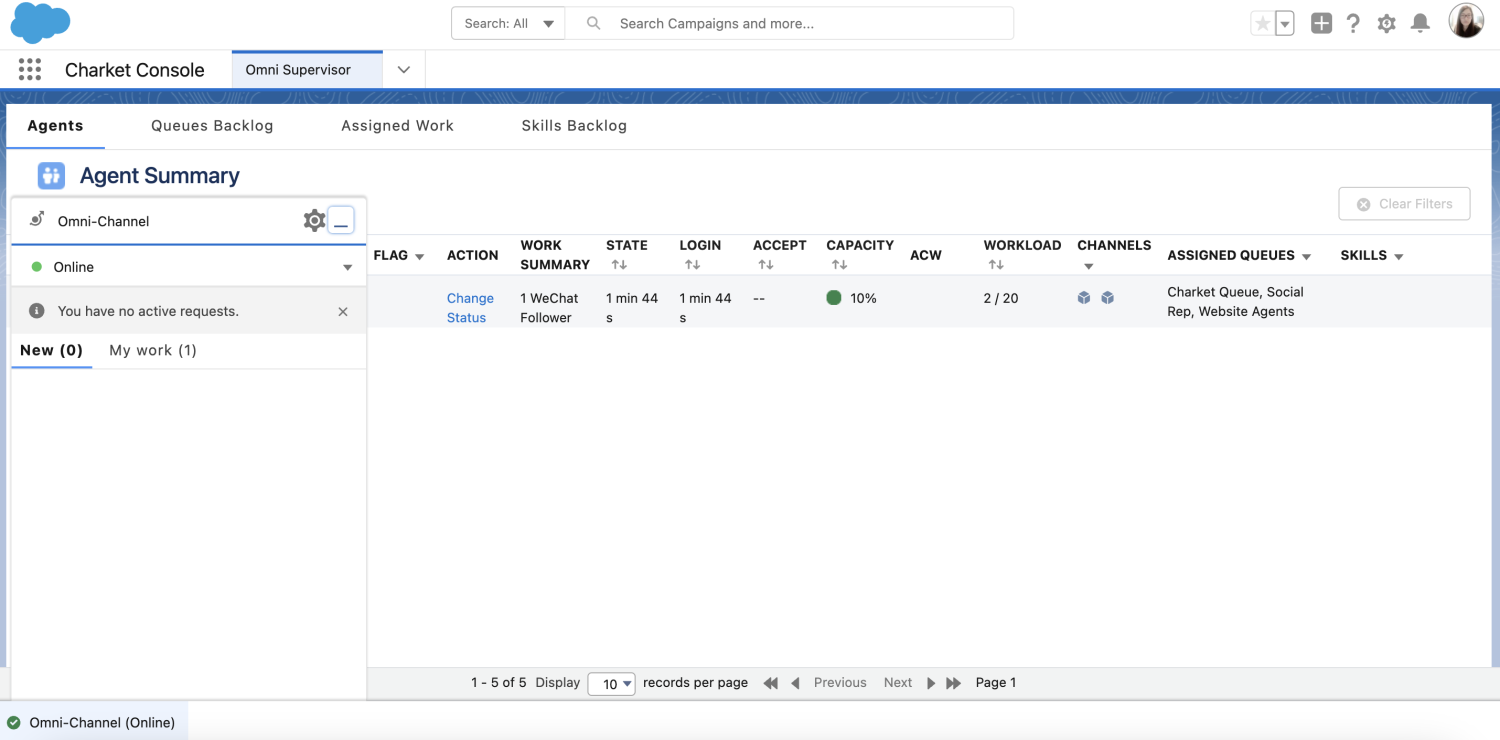Click the green capacity indicator dot
Screen dimensions: 1500x740
(x=834, y=297)
